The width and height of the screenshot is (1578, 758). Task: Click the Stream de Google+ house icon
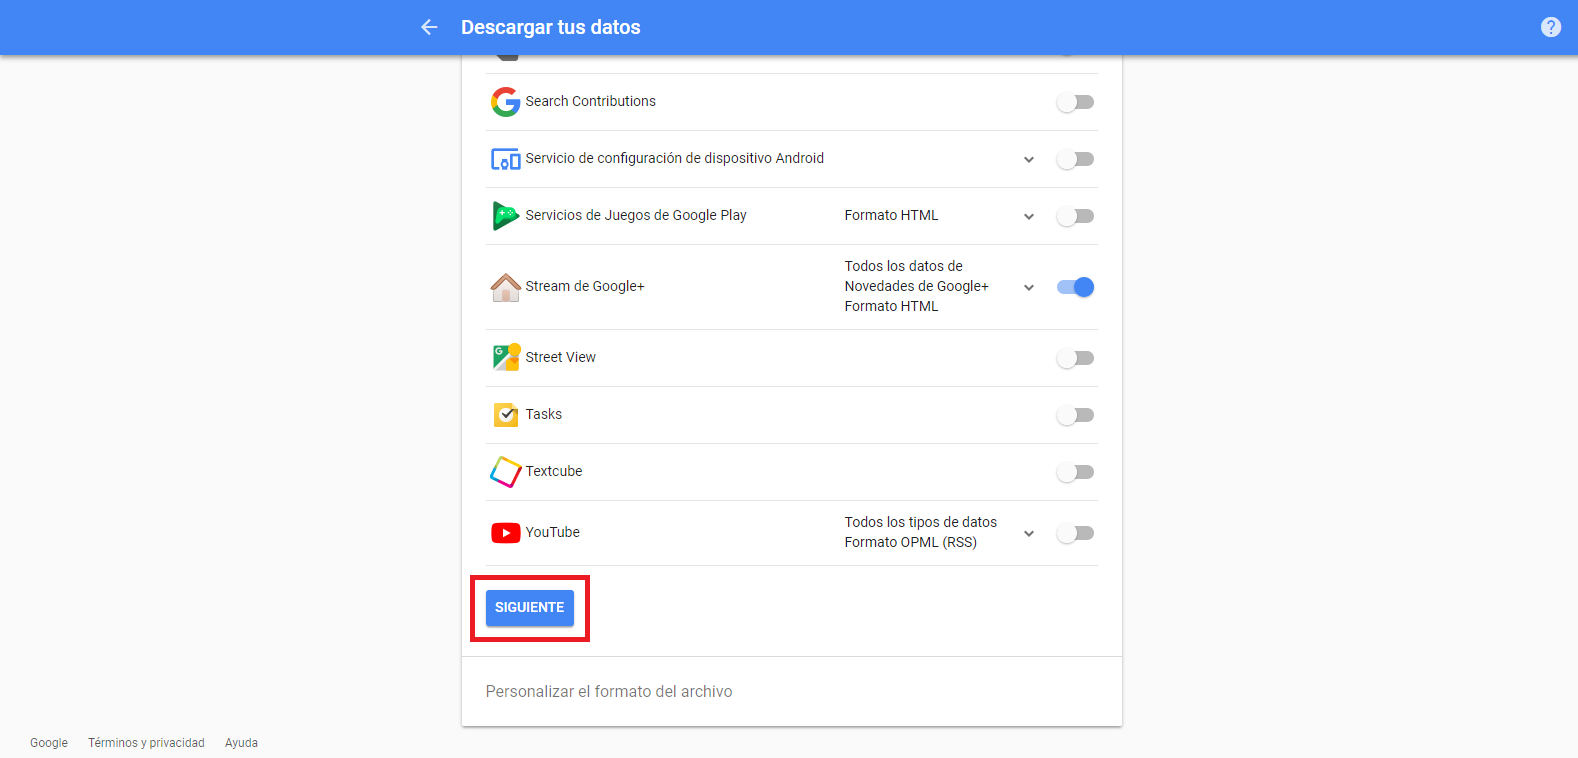(x=506, y=287)
